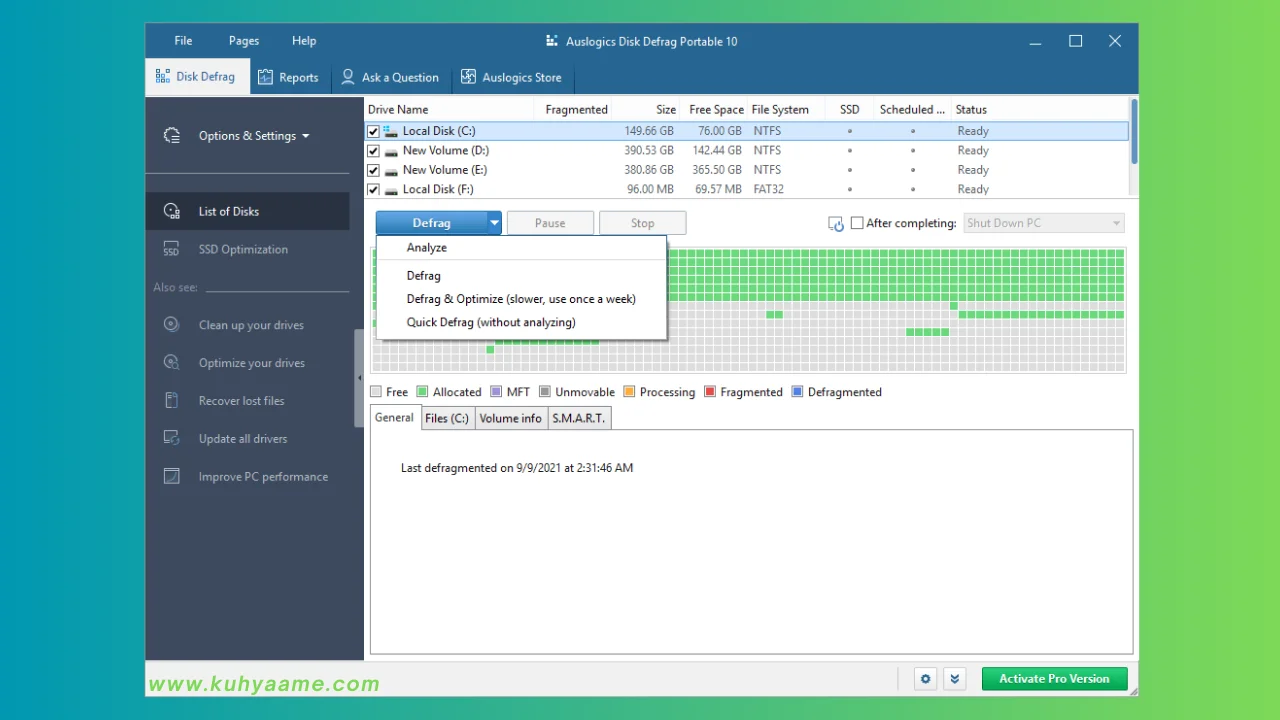Click the double-chevron expand button at bottom

[955, 679]
